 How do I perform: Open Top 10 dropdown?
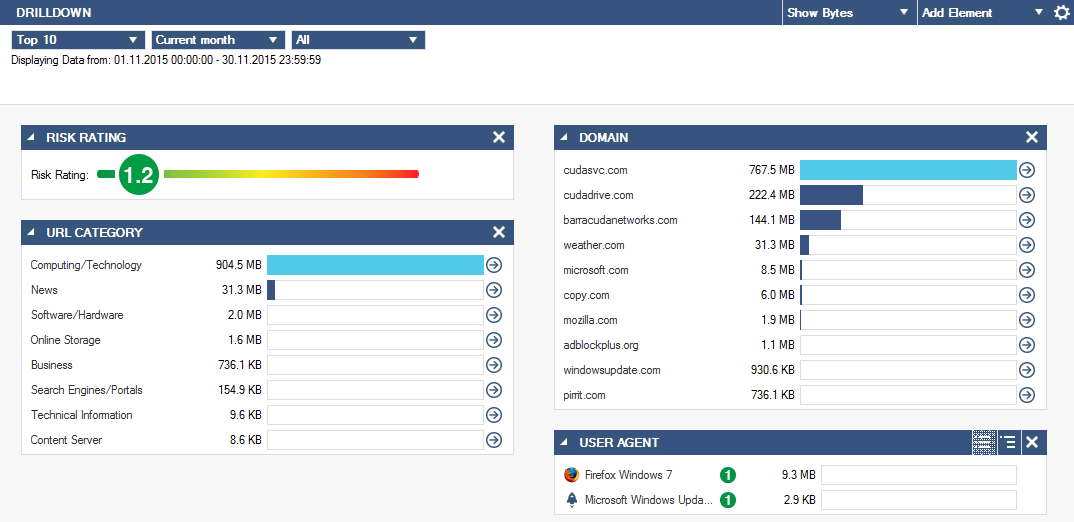[x=78, y=40]
